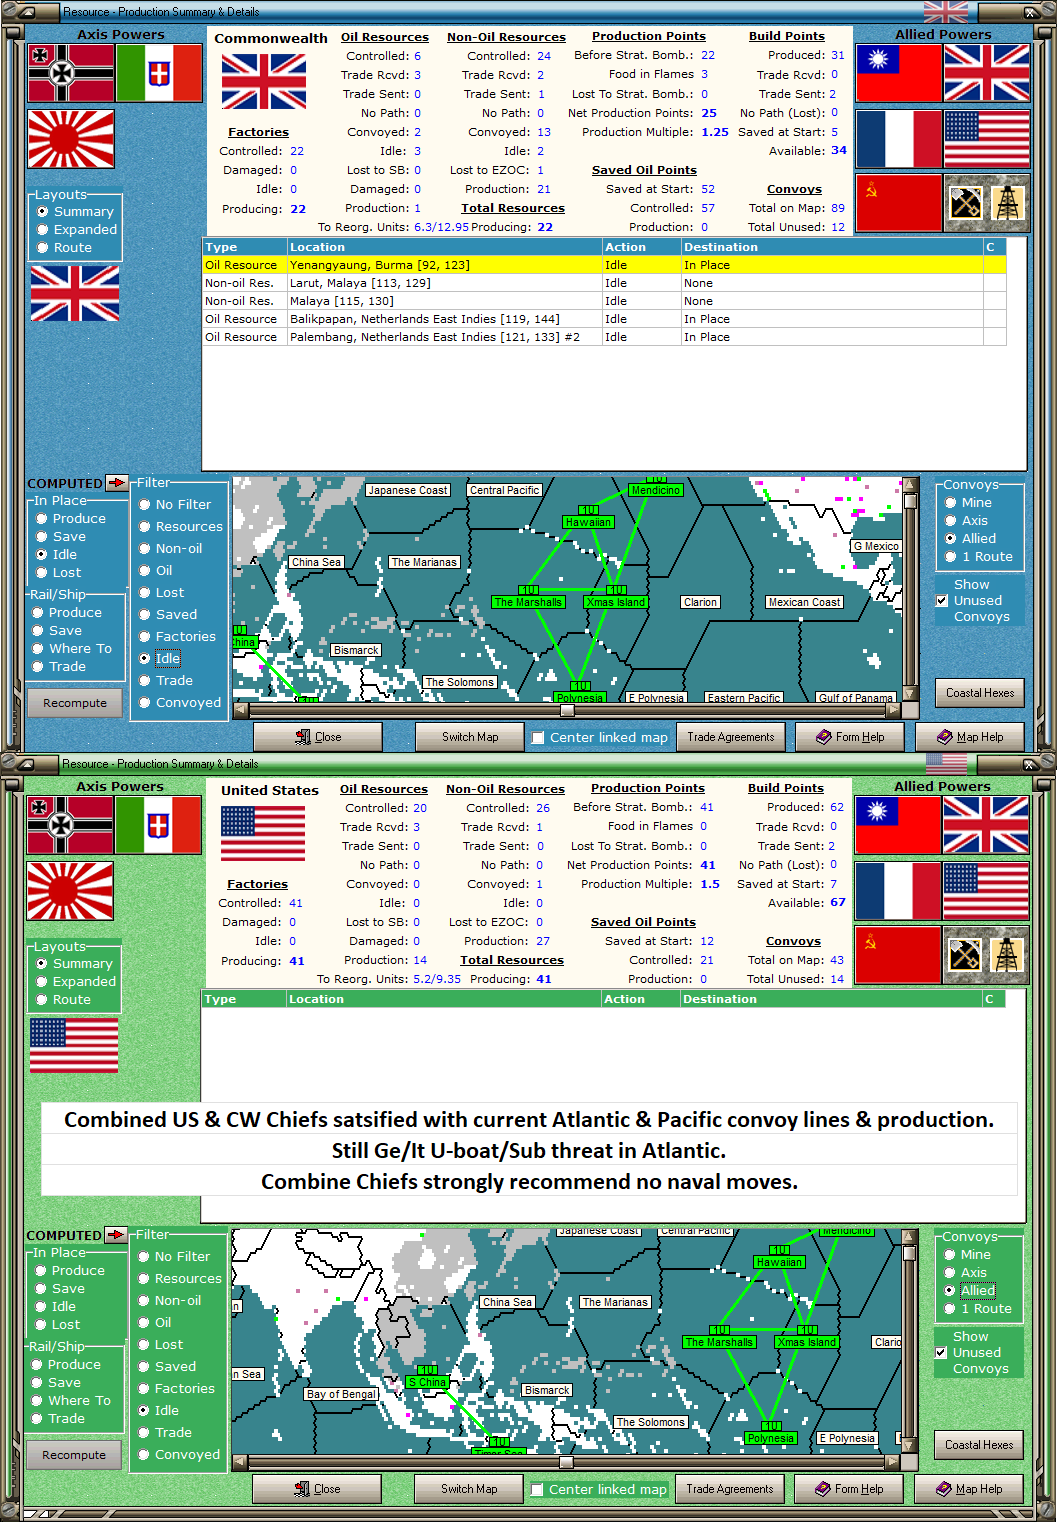Click the vertical map scrollbar thumb, top window
This screenshot has height=1522, width=1057.
910,501
